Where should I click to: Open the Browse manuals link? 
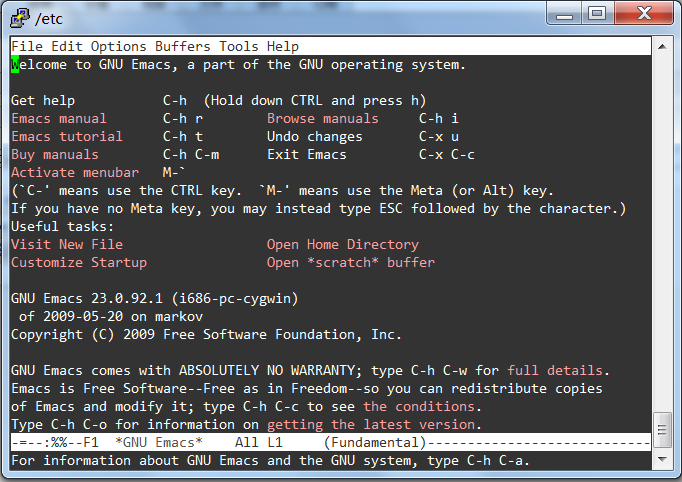[x=323, y=118]
